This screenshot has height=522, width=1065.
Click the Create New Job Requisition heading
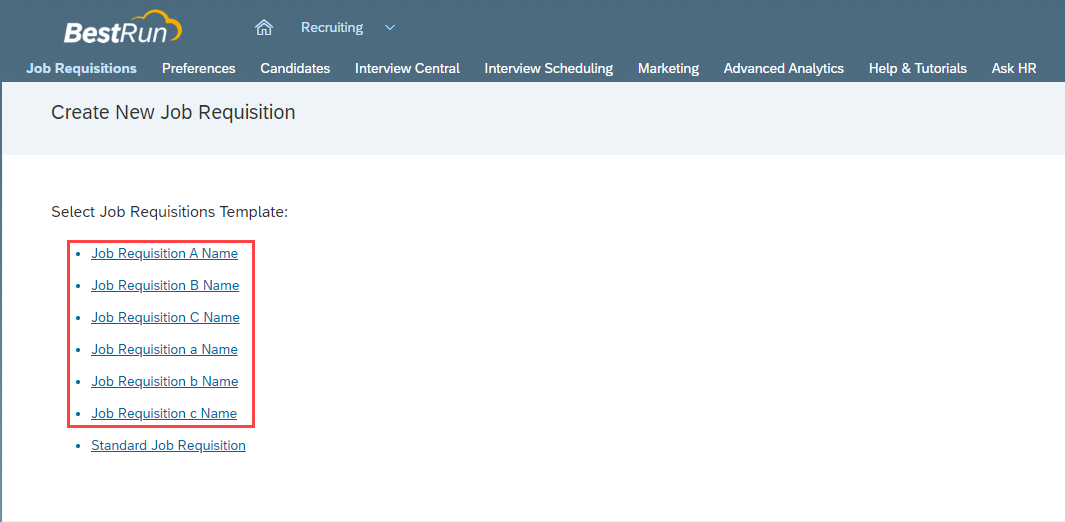(173, 112)
